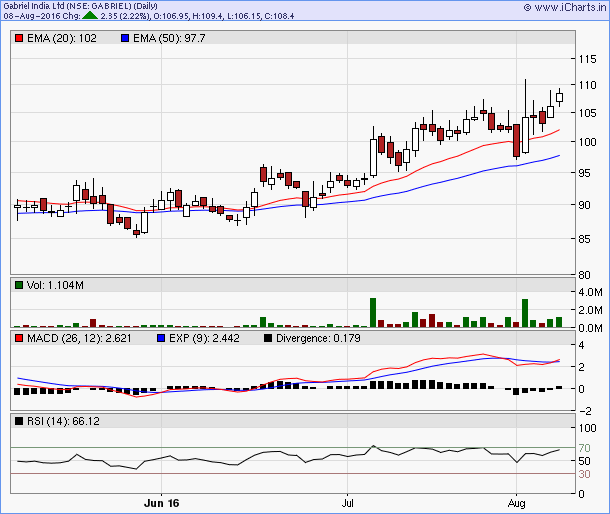
Task: Click the Vol: 1.104M label
Action: point(55,285)
